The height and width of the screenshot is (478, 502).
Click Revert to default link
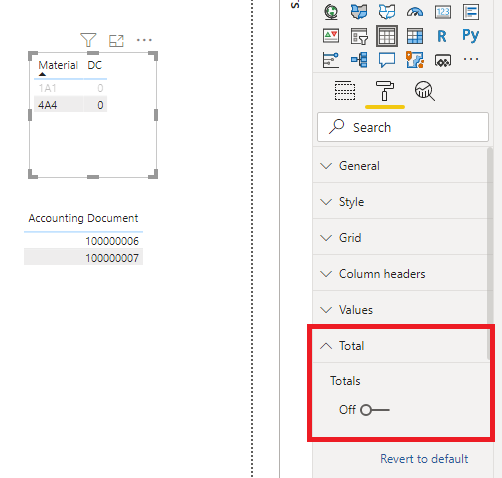[424, 459]
